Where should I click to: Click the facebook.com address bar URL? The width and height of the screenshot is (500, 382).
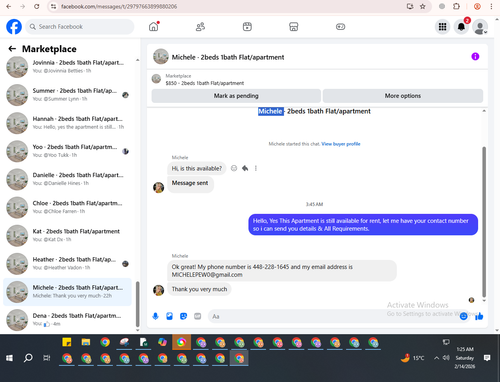119,7
